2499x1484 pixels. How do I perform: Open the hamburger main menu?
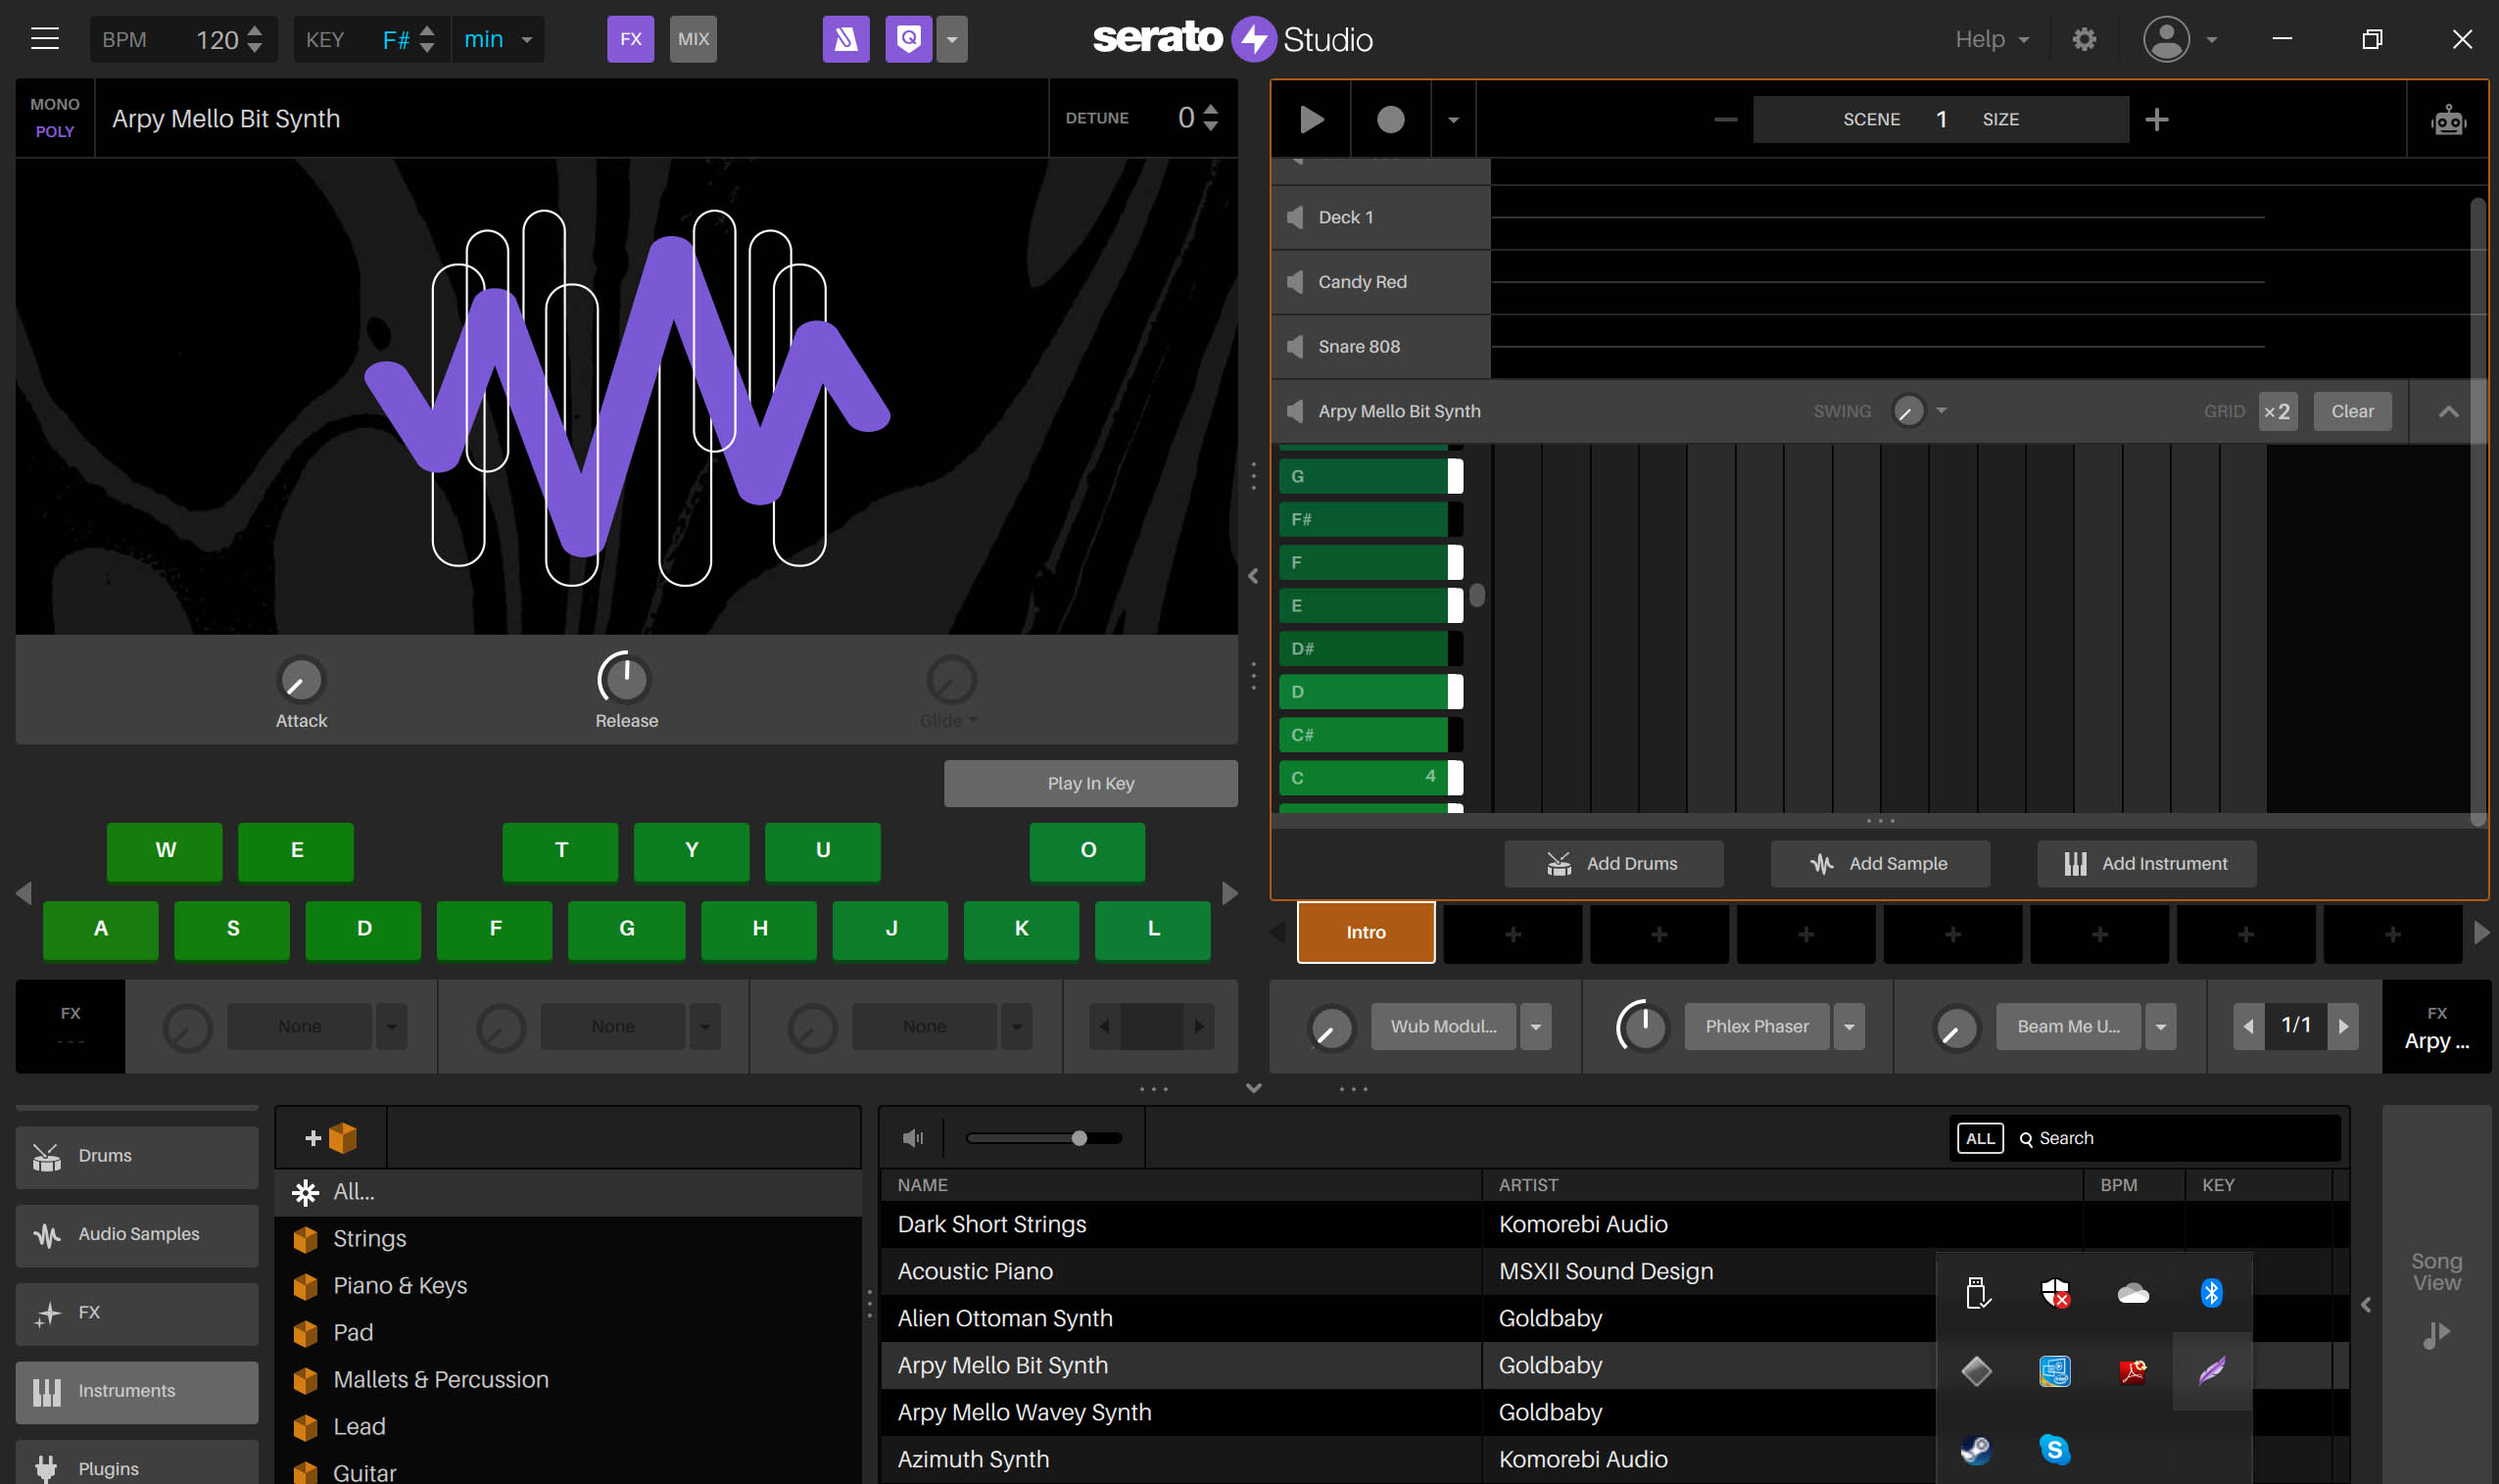(45, 39)
